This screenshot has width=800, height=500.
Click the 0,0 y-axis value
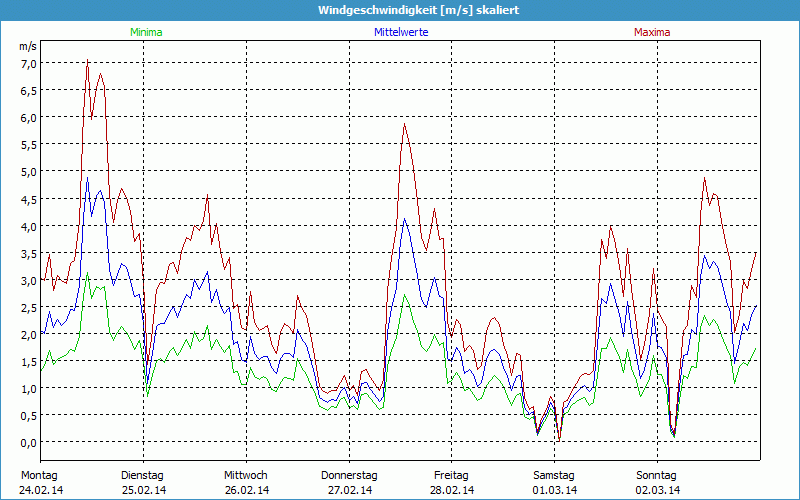tap(29, 442)
